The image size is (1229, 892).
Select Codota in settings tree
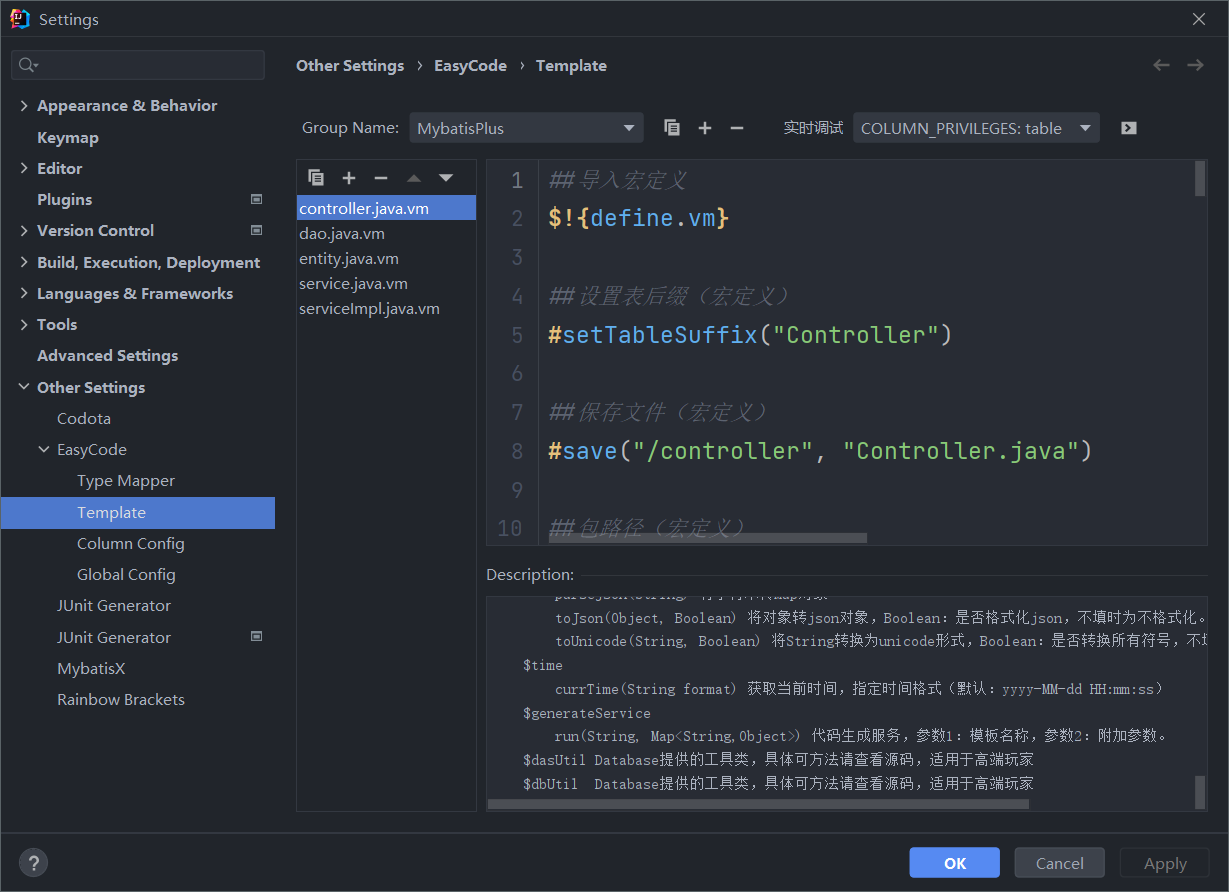[x=84, y=418]
